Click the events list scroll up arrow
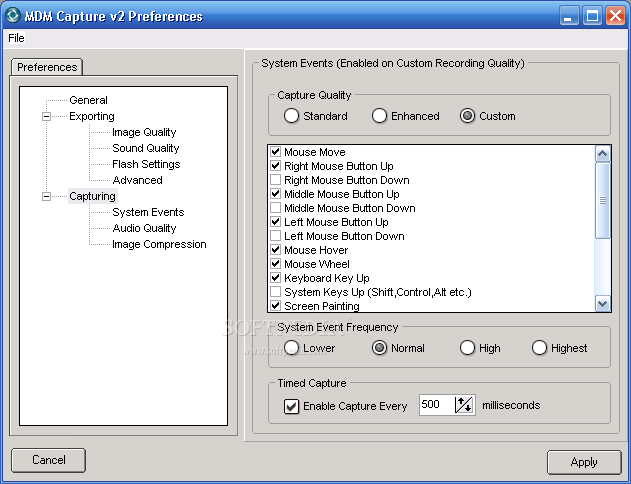This screenshot has width=631, height=484. coord(602,153)
